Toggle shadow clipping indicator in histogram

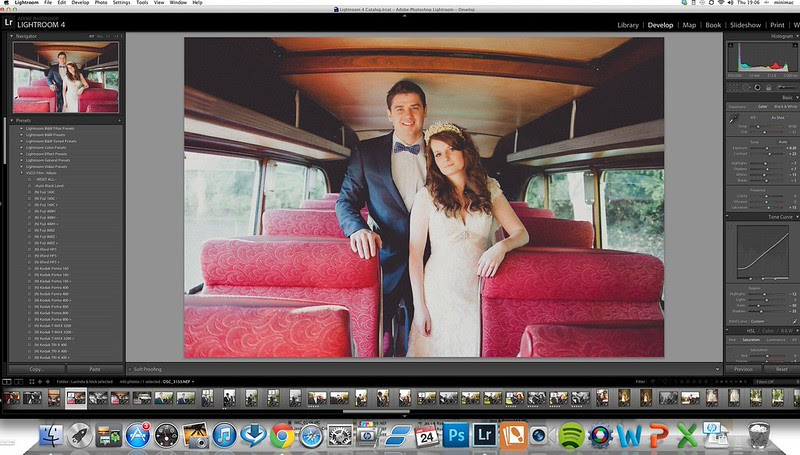tap(730, 45)
